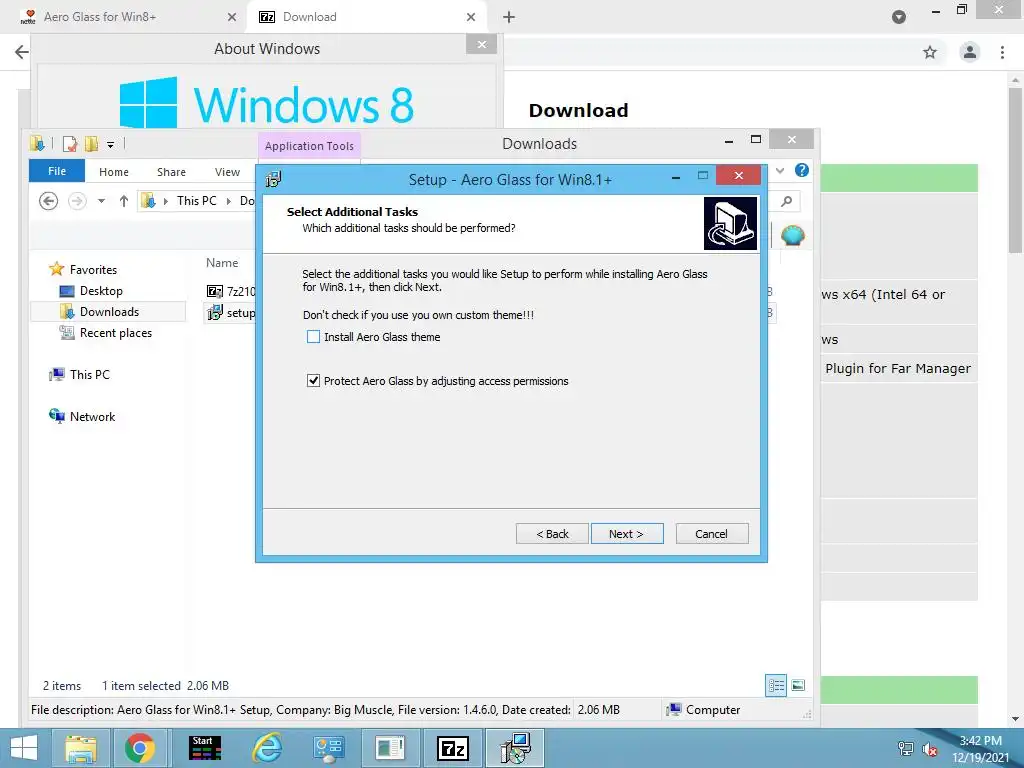The height and width of the screenshot is (768, 1024).
Task: Check the Install Aero Glass theme checkbox
Action: coord(313,337)
